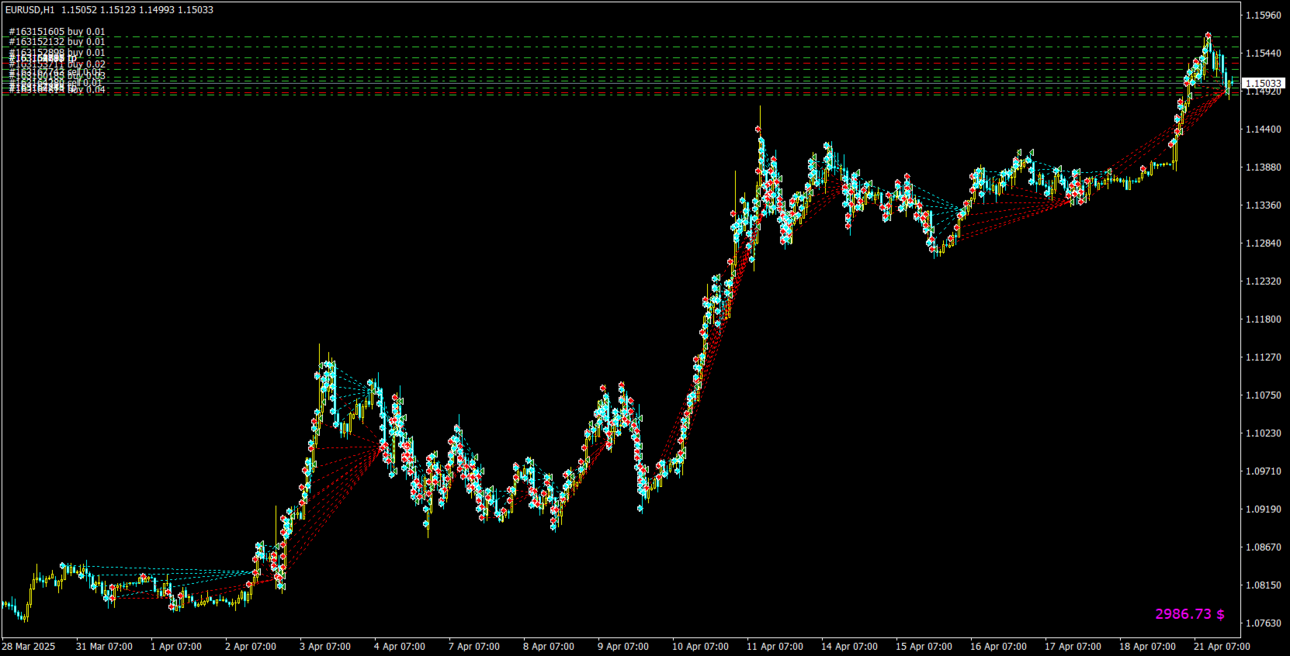
Task: Select order label #163152132 buy 0.01
Action: [57, 42]
